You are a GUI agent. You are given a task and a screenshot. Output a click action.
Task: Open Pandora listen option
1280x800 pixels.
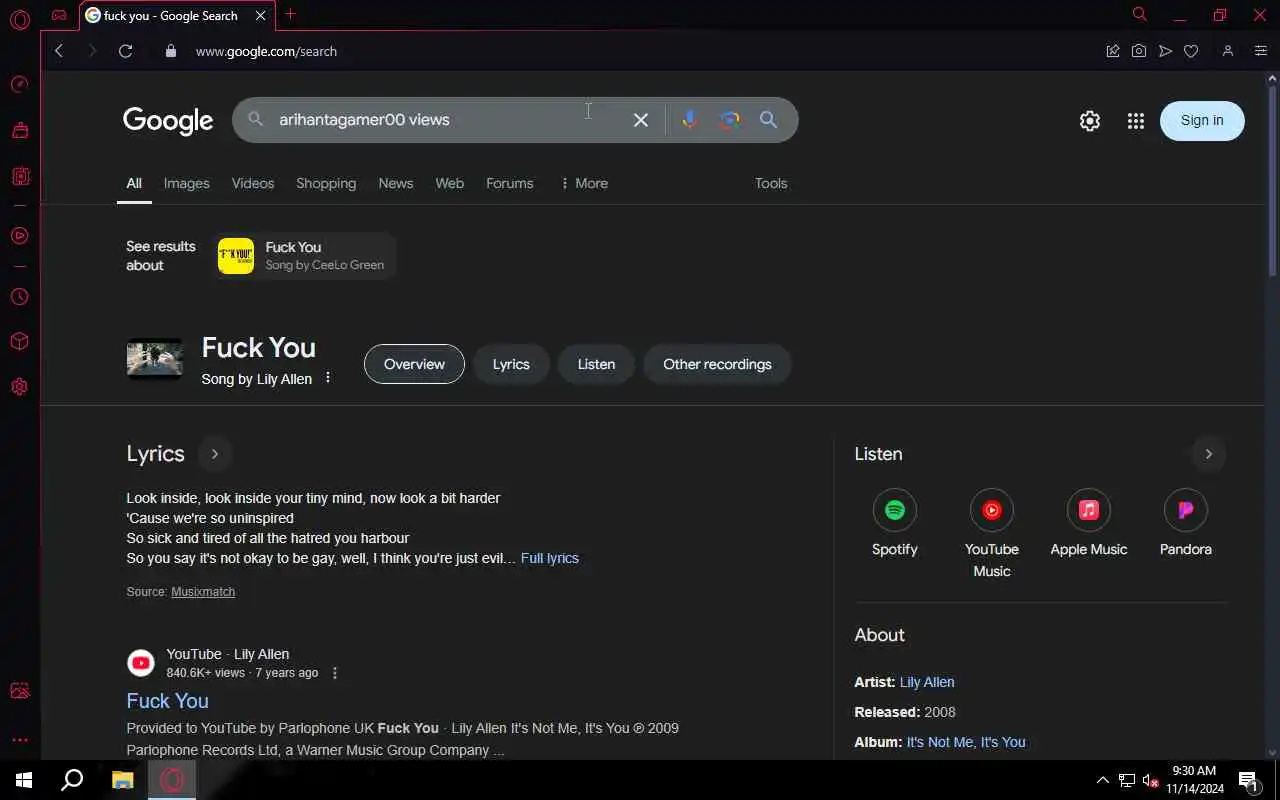[1186, 524]
